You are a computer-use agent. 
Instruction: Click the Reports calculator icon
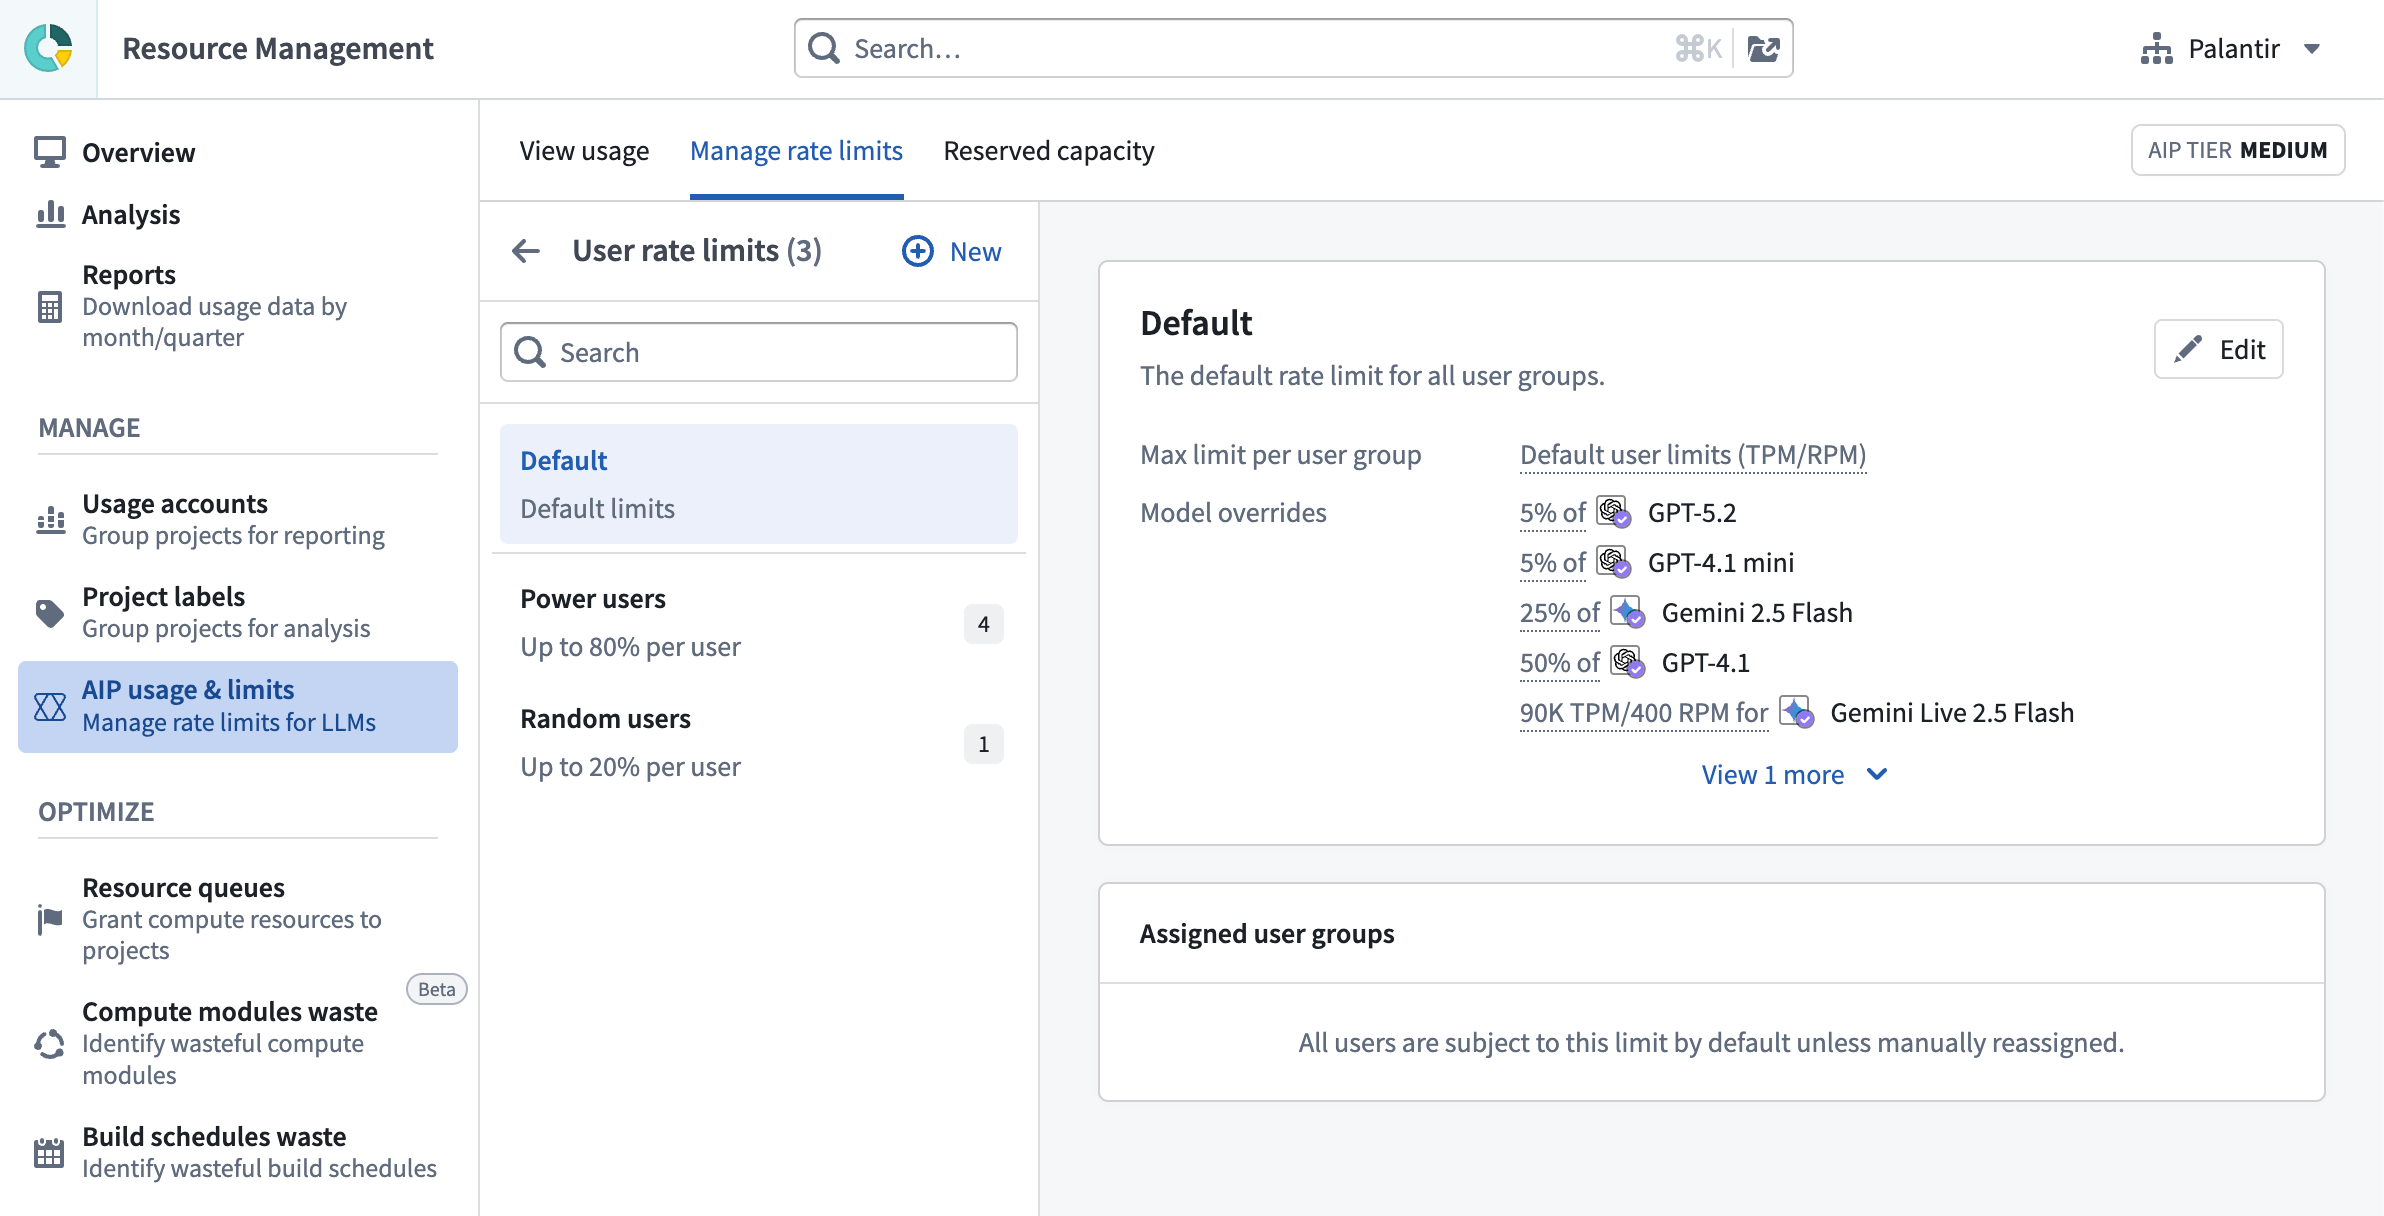pos(50,307)
